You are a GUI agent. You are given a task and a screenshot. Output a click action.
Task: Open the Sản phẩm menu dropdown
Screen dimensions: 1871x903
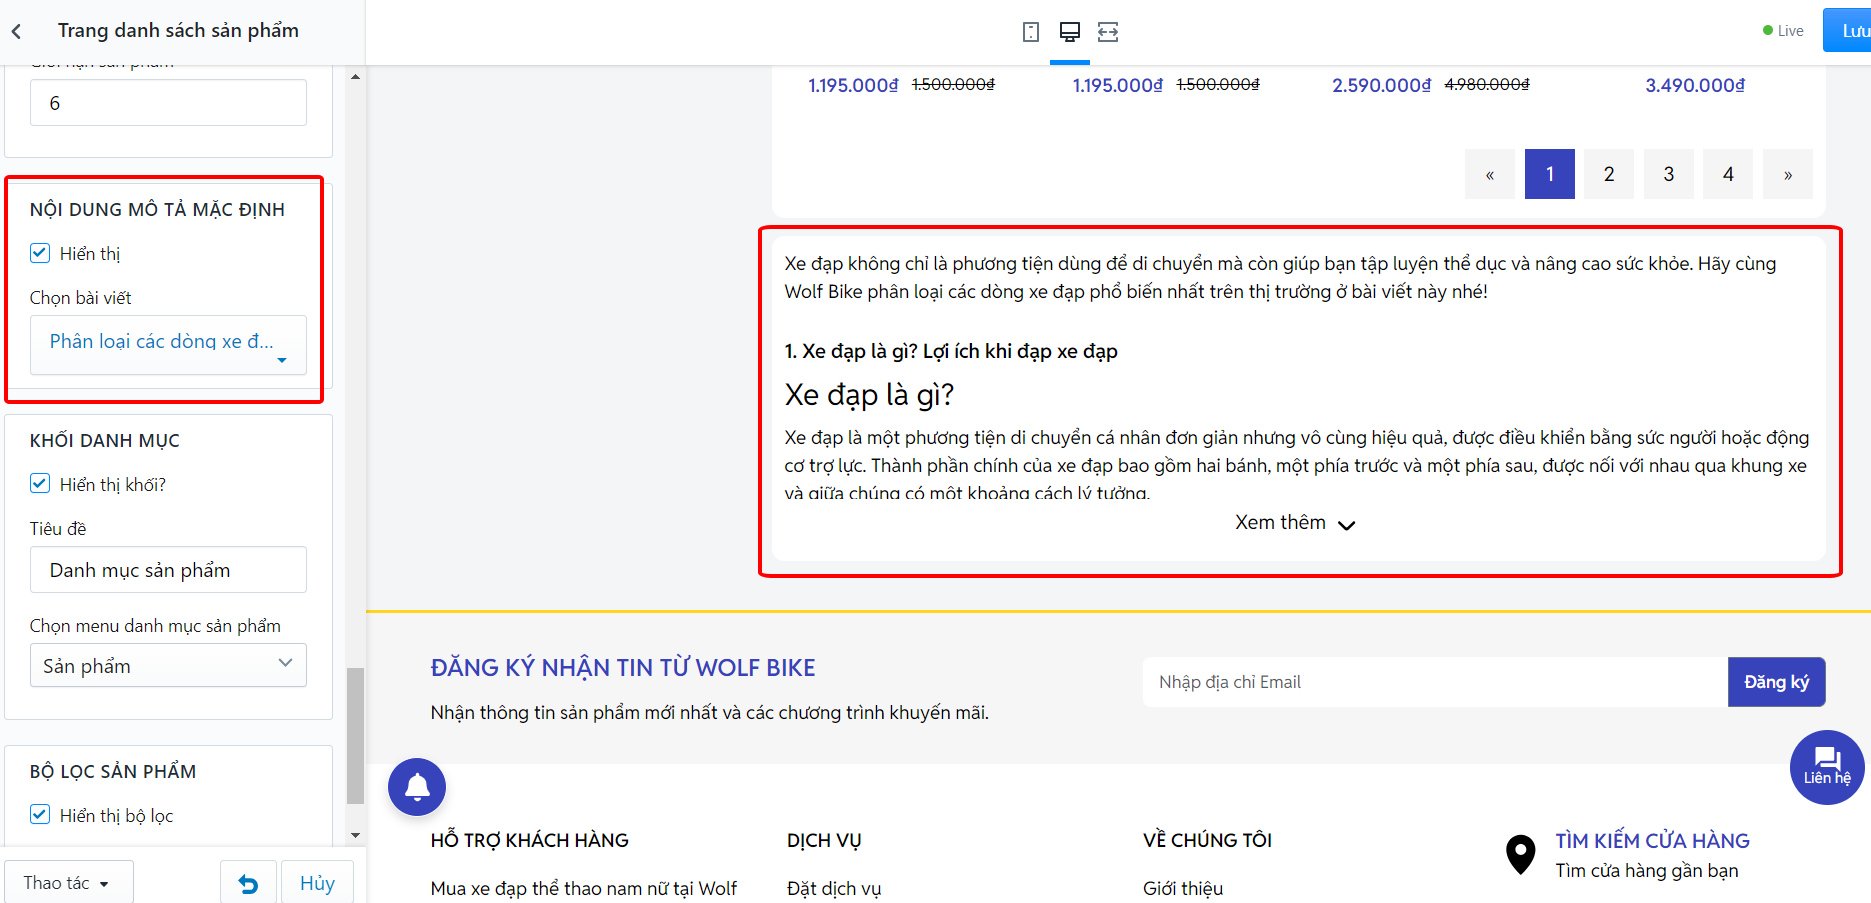pyautogui.click(x=168, y=665)
